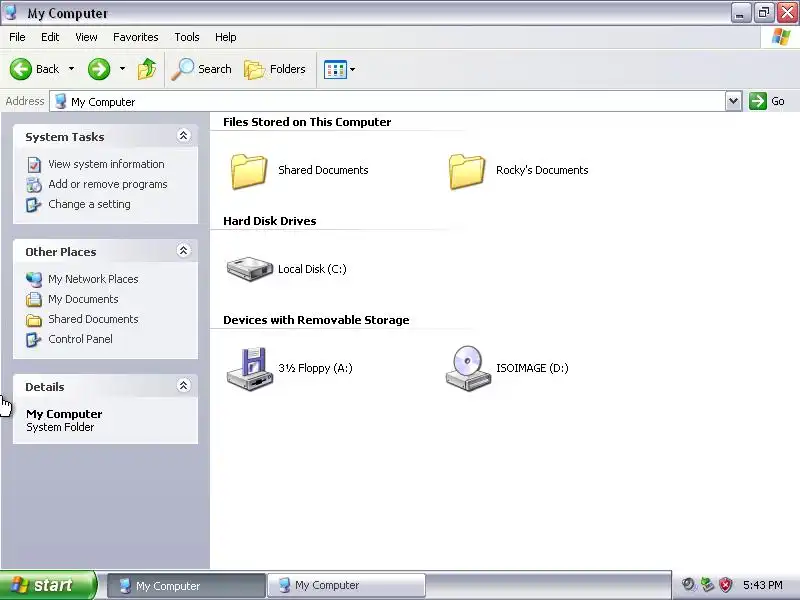Viewport: 800px width, 600px height.
Task: Collapse the Other Places panel
Action: tap(183, 251)
